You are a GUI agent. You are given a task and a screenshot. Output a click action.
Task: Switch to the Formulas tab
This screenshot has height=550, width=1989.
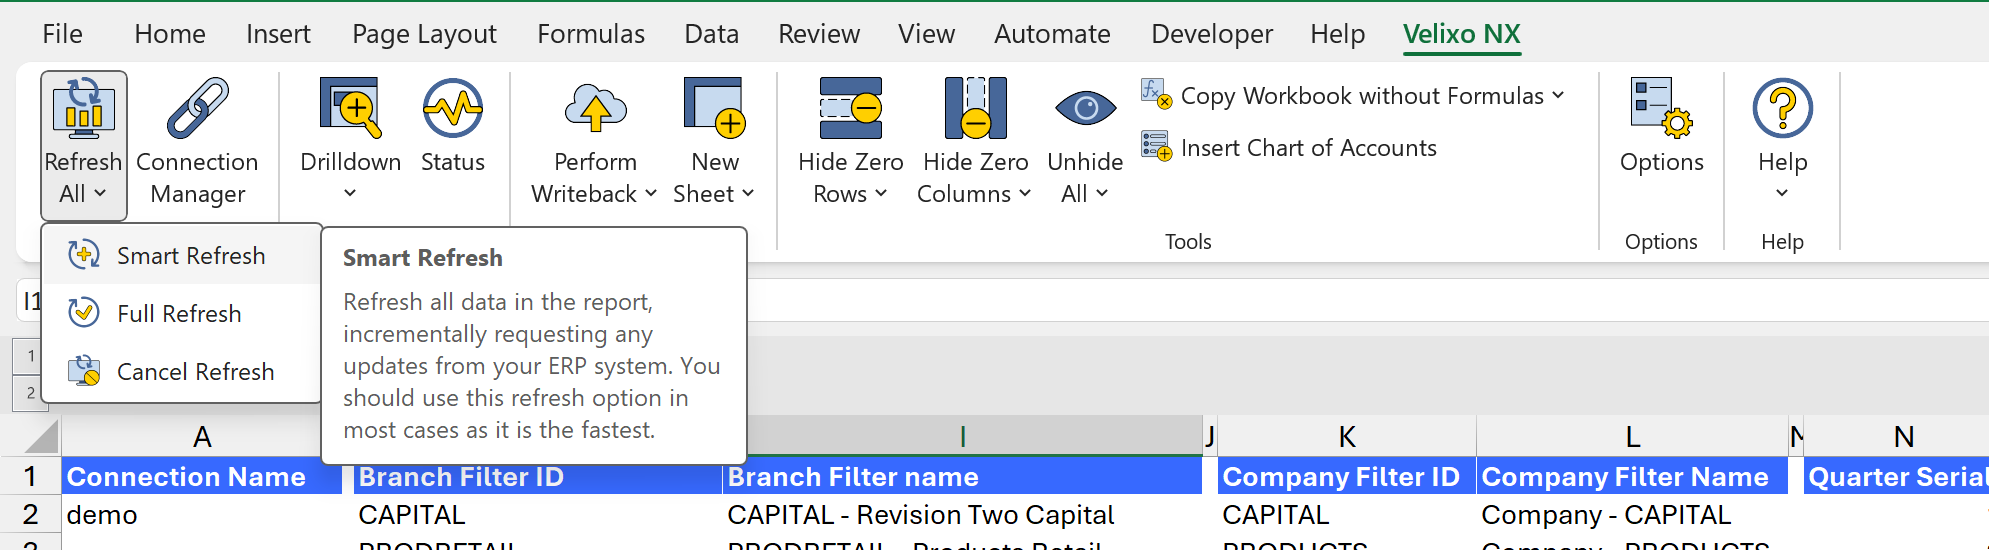coord(591,34)
